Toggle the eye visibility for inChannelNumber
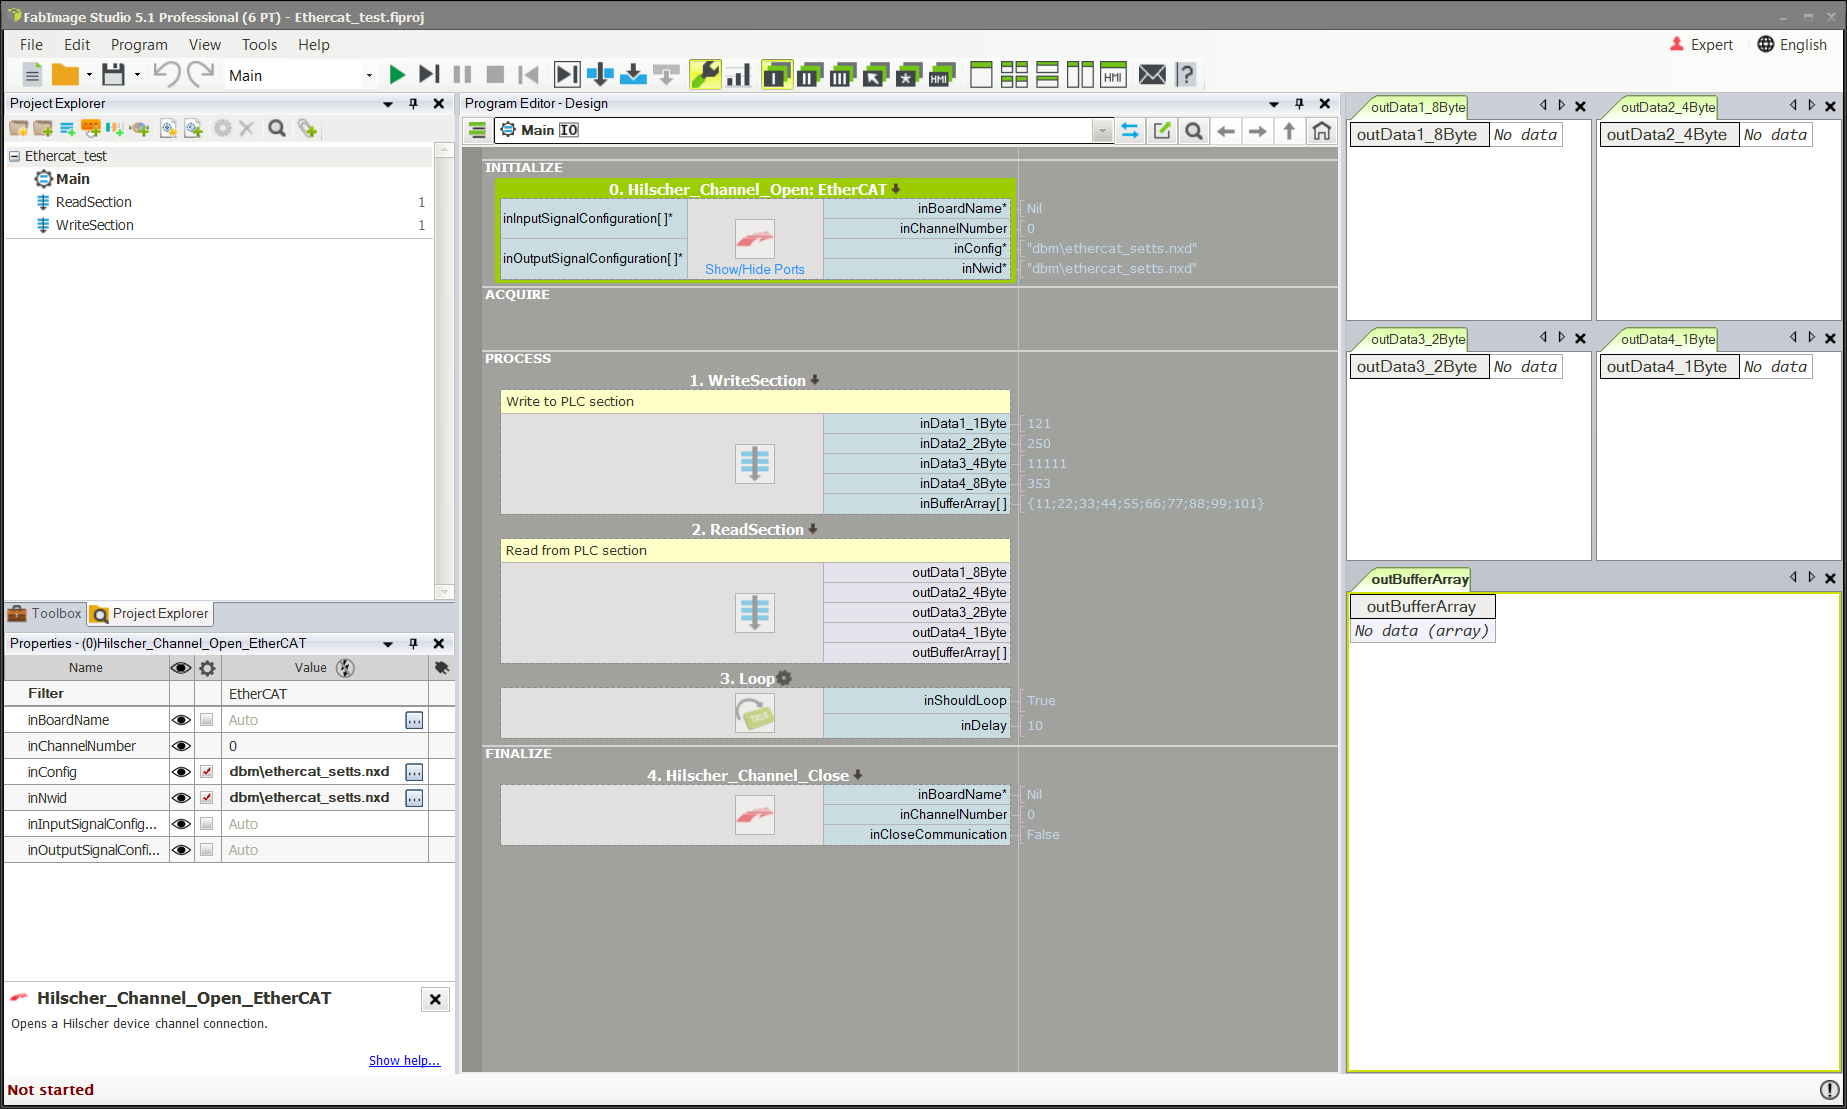 181,746
